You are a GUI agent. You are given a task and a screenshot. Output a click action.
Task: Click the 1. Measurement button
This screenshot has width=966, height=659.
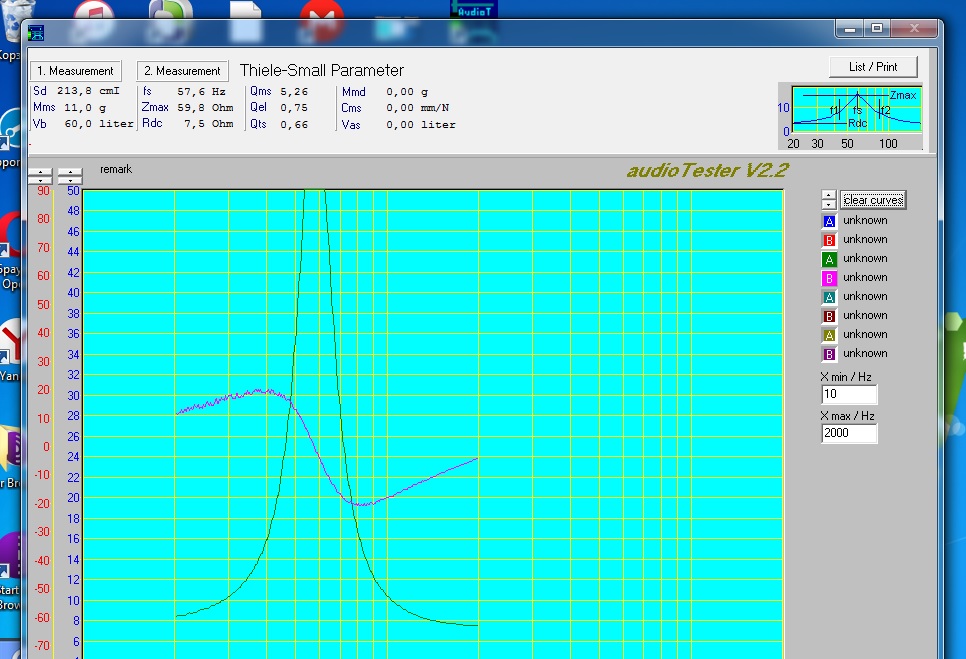pos(76,71)
